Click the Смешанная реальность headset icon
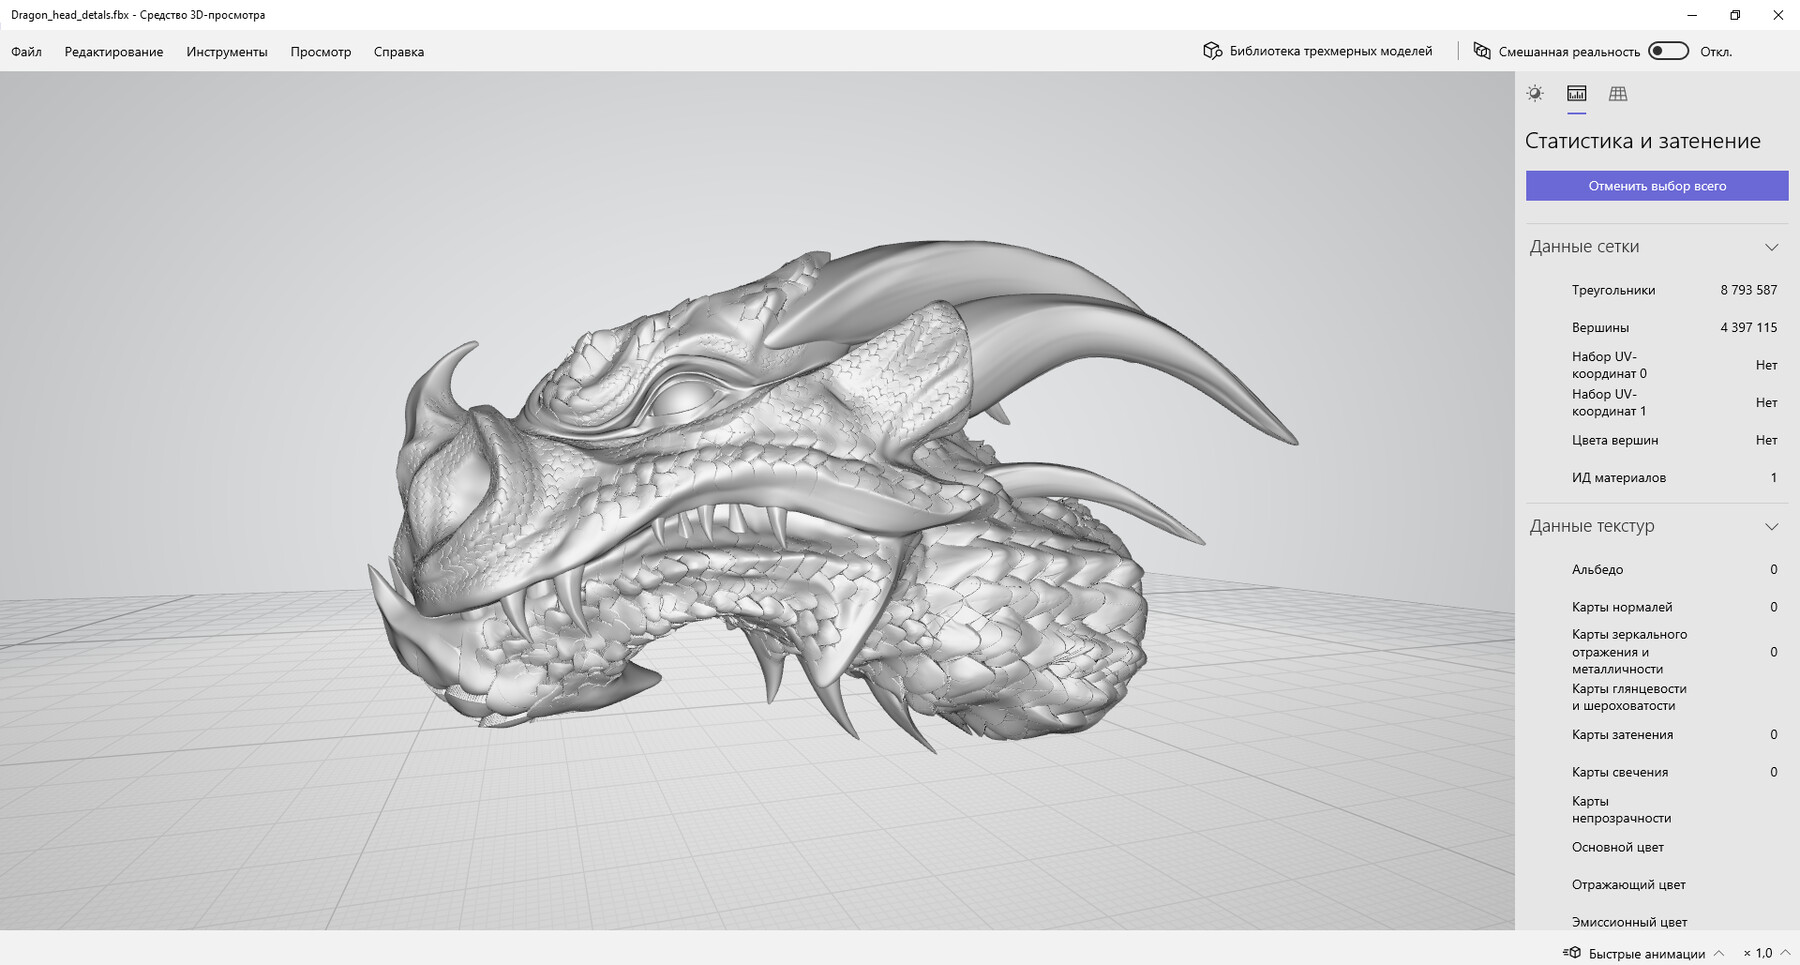 pyautogui.click(x=1483, y=50)
